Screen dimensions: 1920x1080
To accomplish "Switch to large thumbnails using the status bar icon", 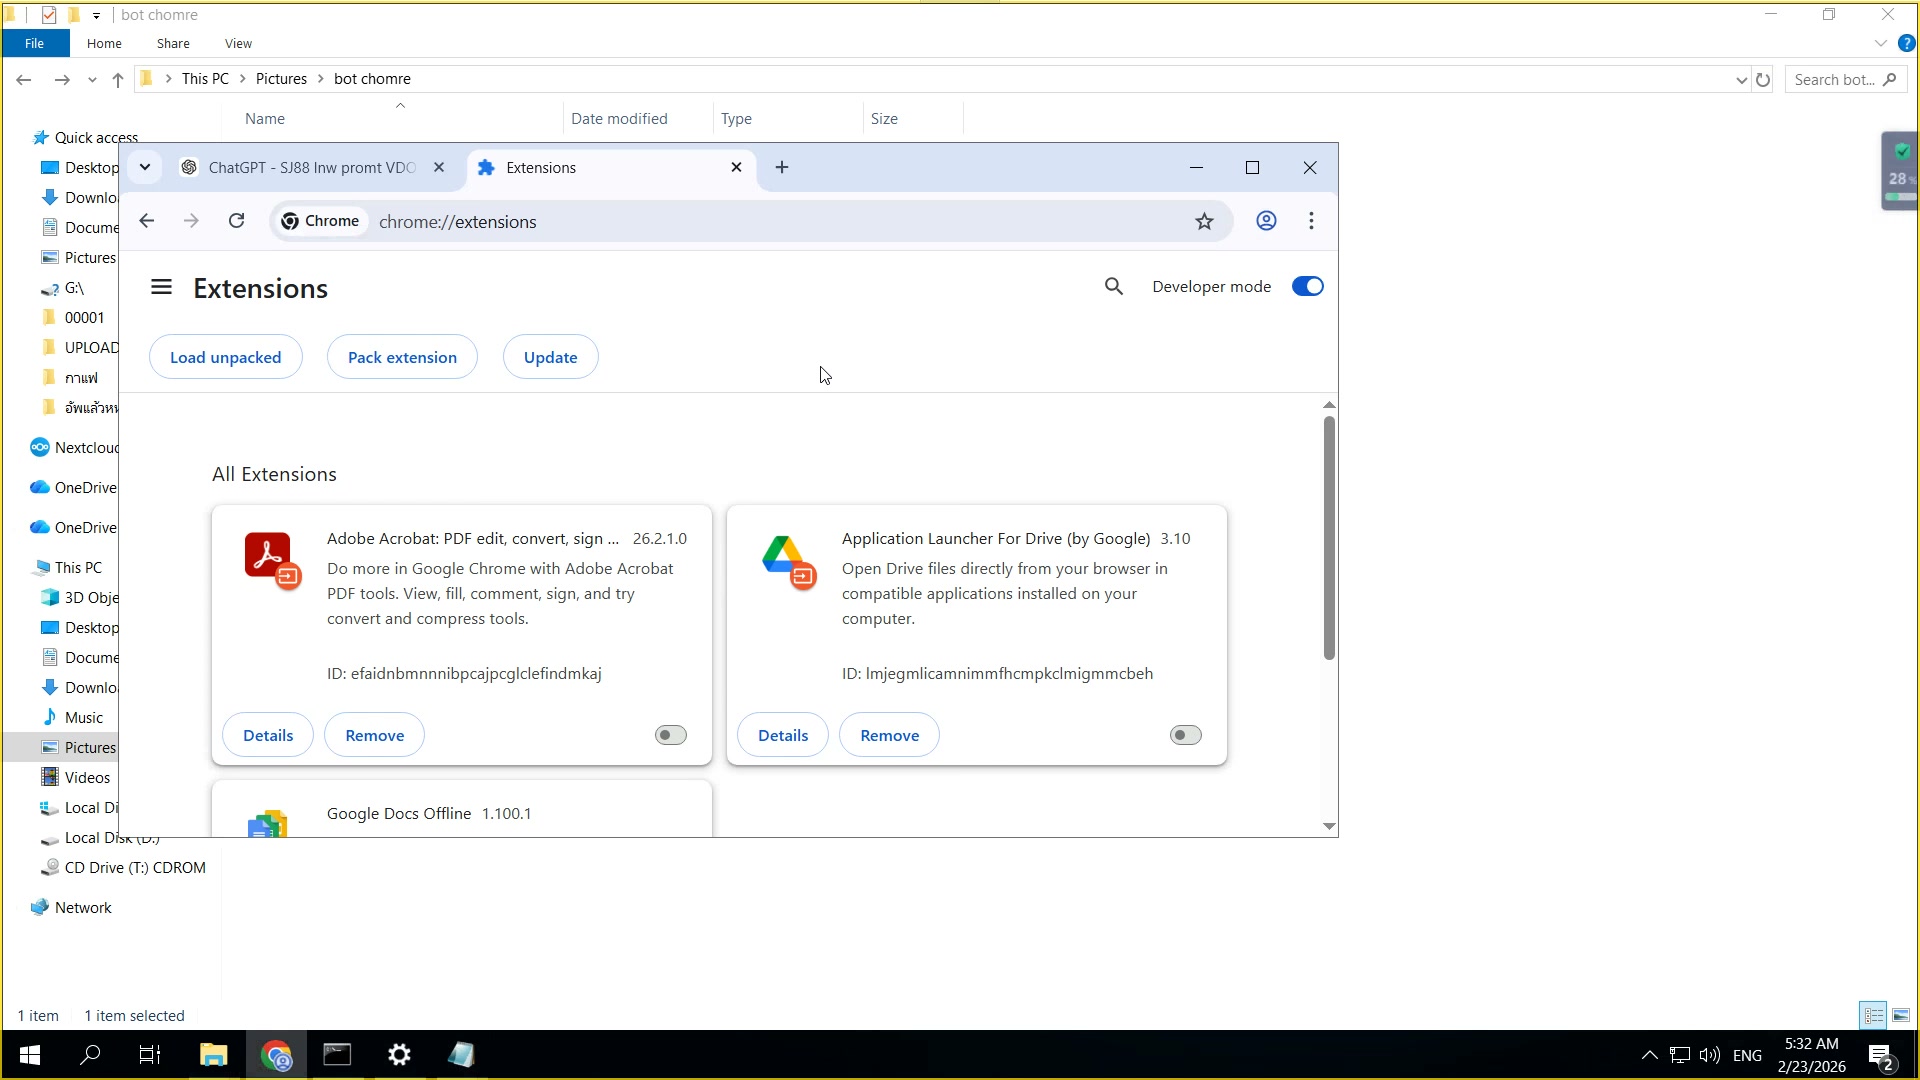I will (1901, 1015).
